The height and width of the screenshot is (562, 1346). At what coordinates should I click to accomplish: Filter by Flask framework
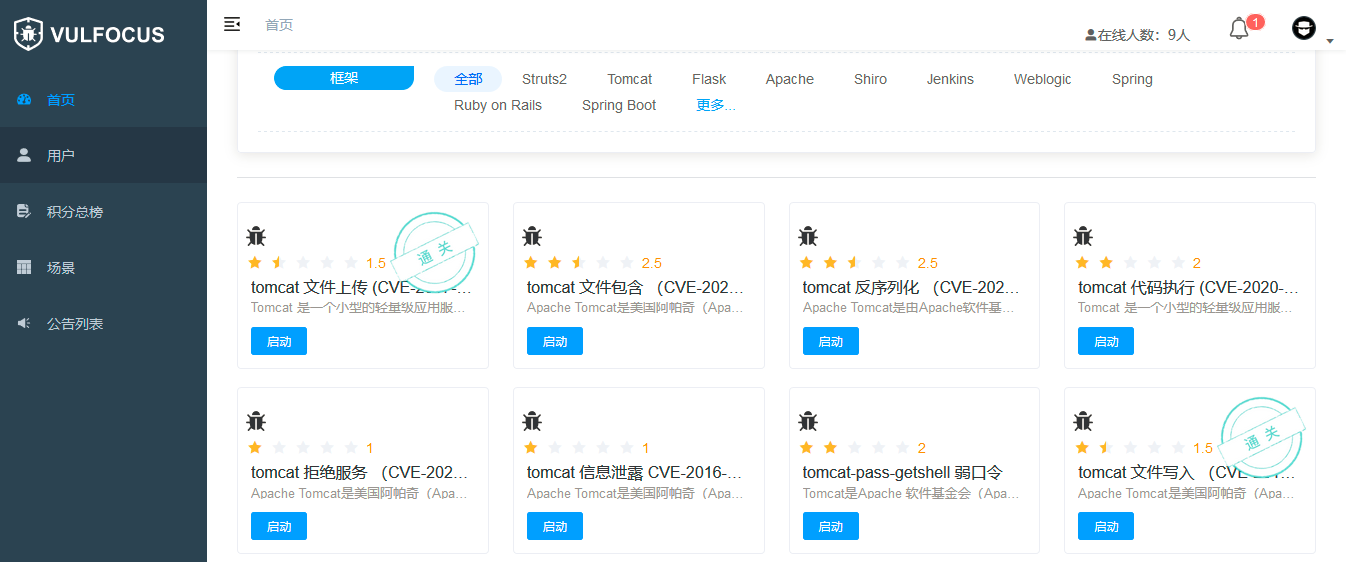709,79
